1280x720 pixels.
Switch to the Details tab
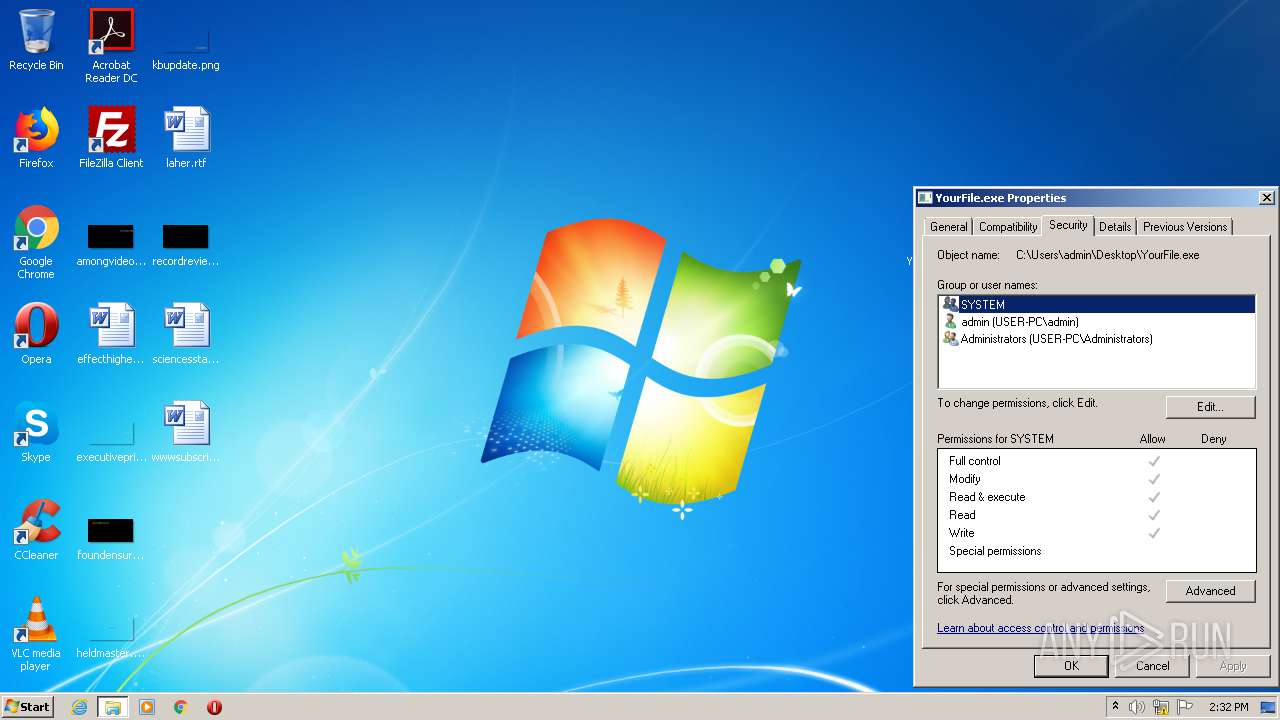1115,227
